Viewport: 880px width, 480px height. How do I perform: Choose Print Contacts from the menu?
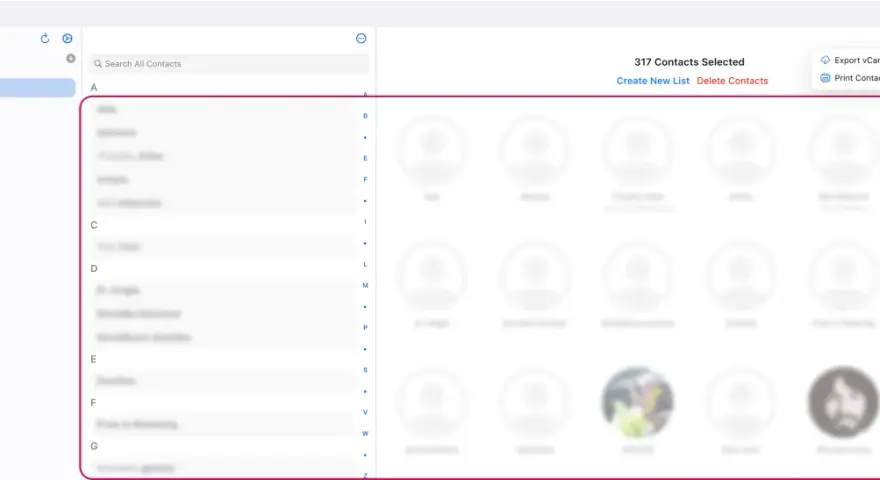pyautogui.click(x=850, y=78)
